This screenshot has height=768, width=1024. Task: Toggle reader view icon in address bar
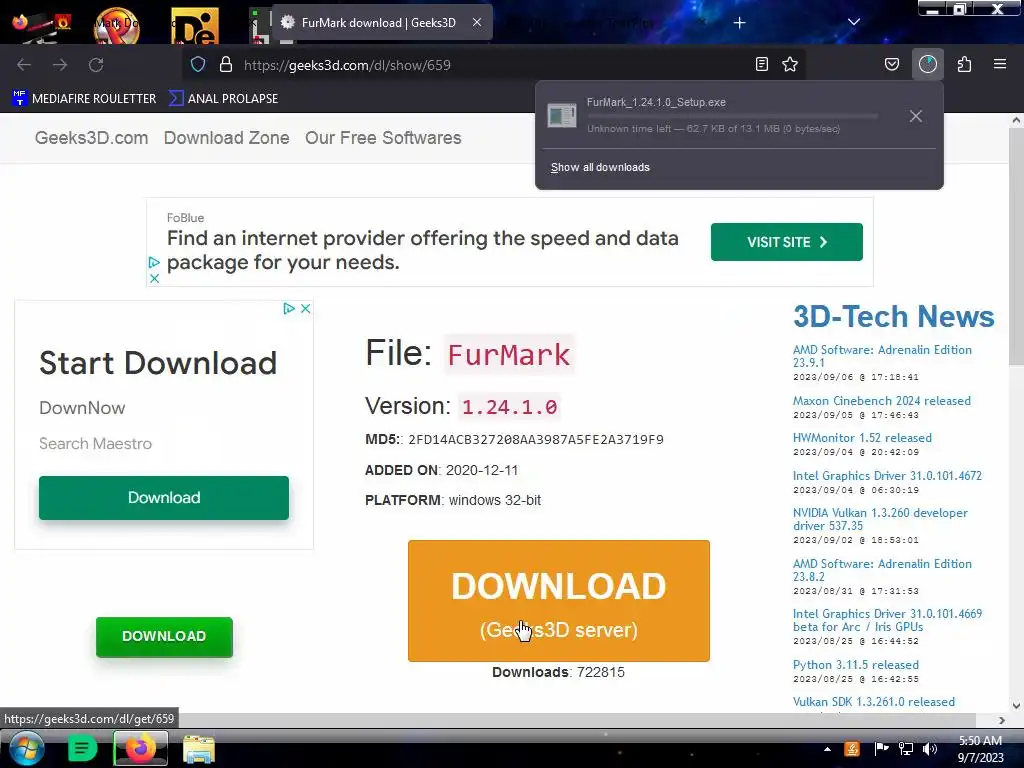point(761,64)
